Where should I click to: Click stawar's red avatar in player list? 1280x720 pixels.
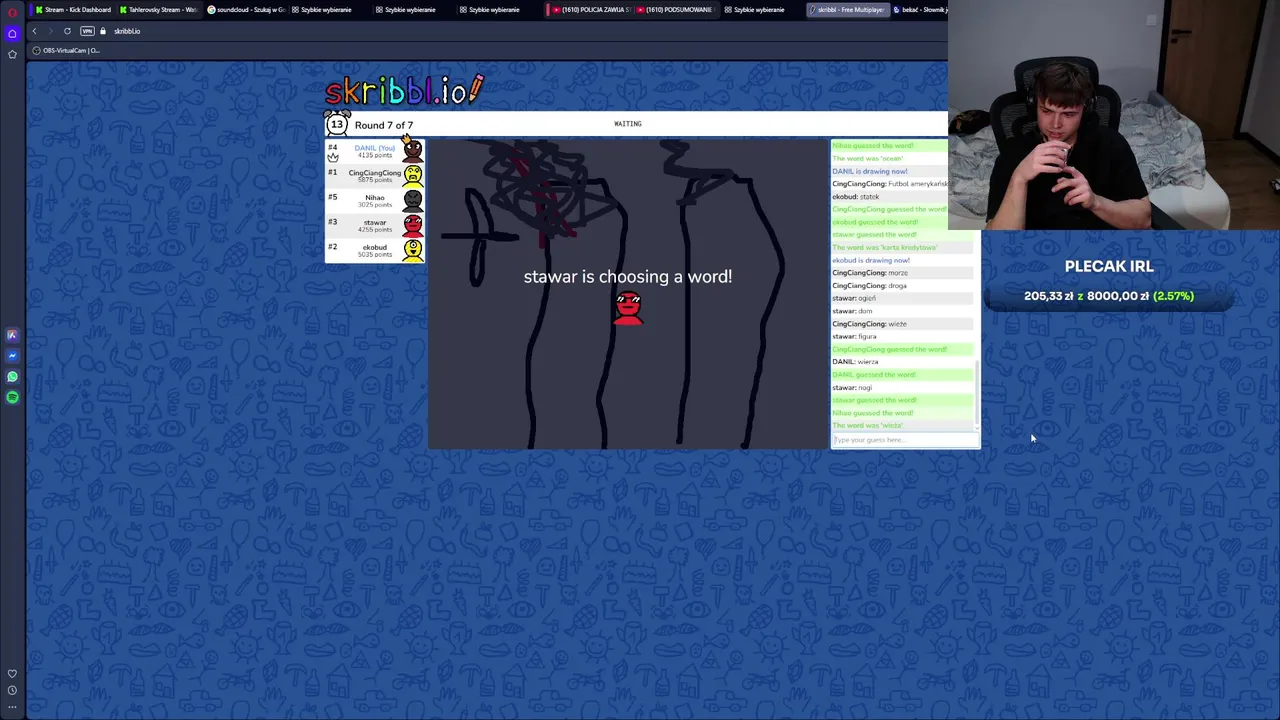[412, 226]
